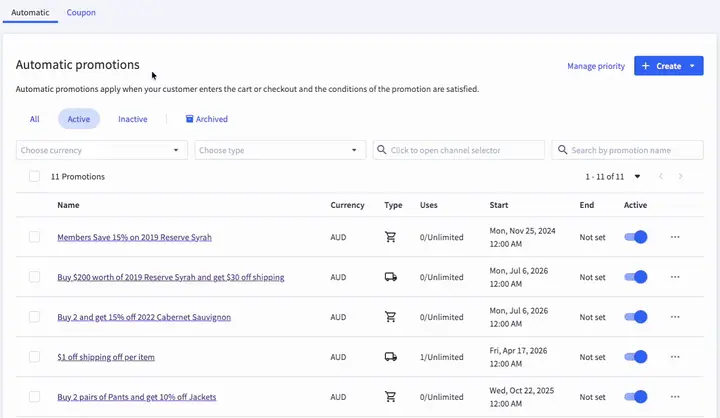Screen dimensions: 720x418
Task: Disable Cabernet Sauvignon promotion active toggle
Action: click(x=636, y=317)
